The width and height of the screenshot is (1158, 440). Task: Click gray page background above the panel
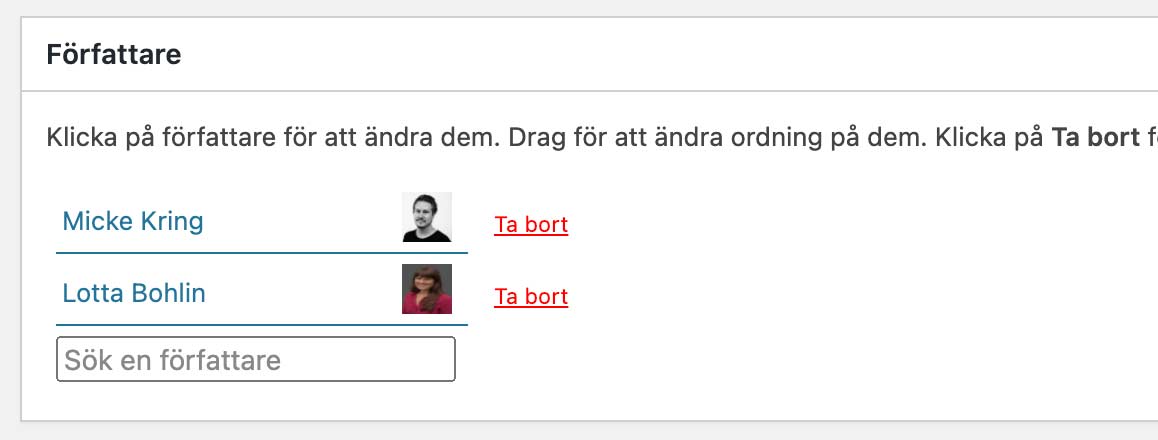pos(580,7)
